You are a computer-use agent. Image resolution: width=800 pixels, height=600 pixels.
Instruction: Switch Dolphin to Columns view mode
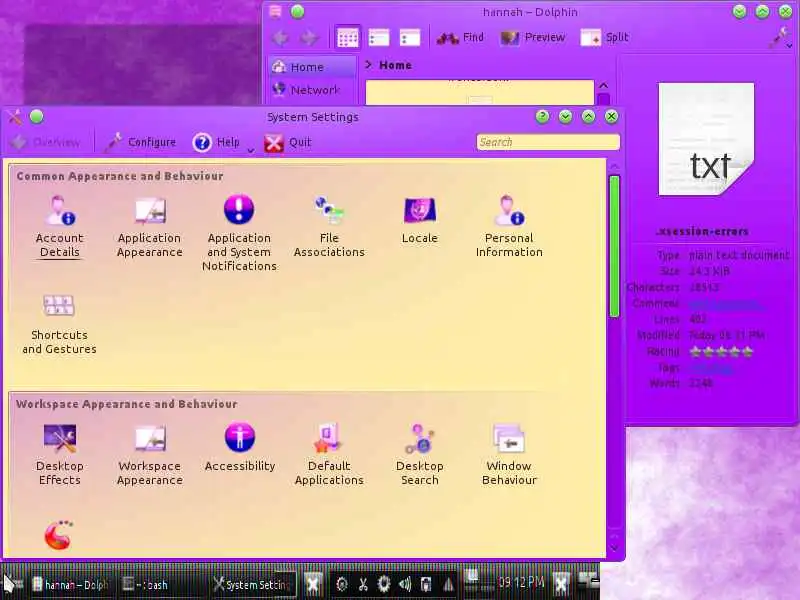click(410, 37)
